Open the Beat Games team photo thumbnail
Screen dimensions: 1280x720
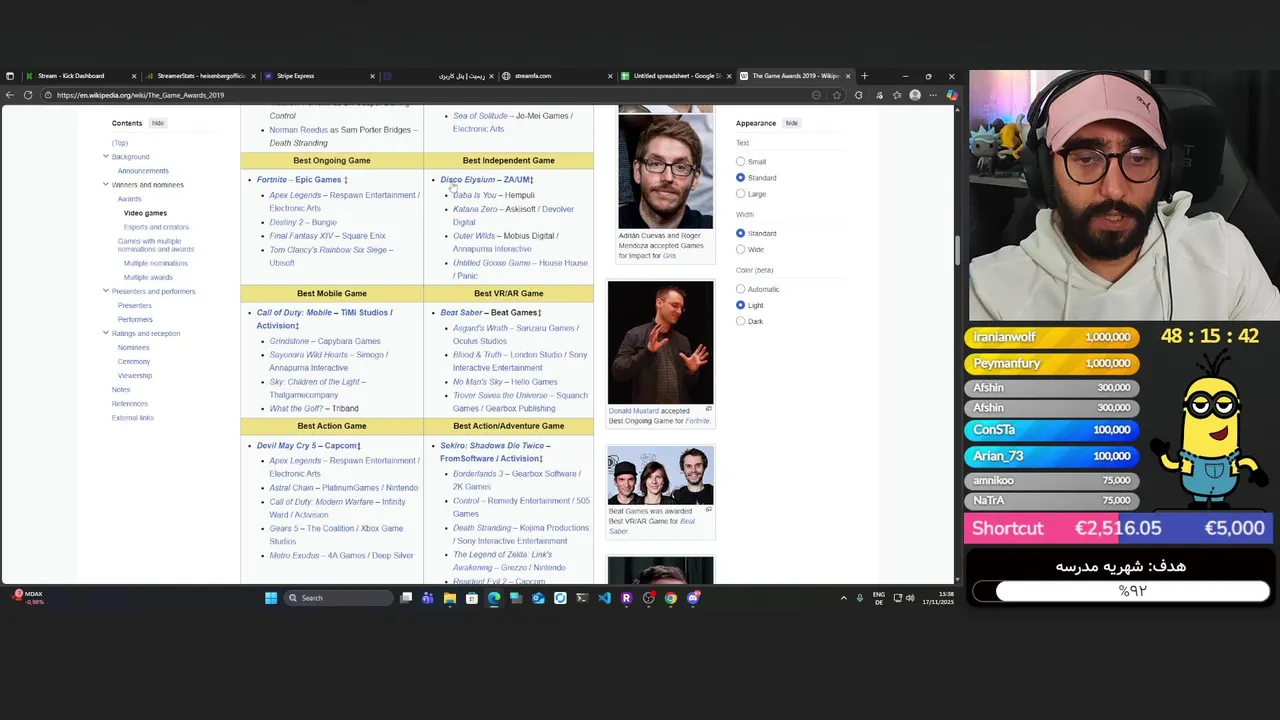pyautogui.click(x=660, y=475)
